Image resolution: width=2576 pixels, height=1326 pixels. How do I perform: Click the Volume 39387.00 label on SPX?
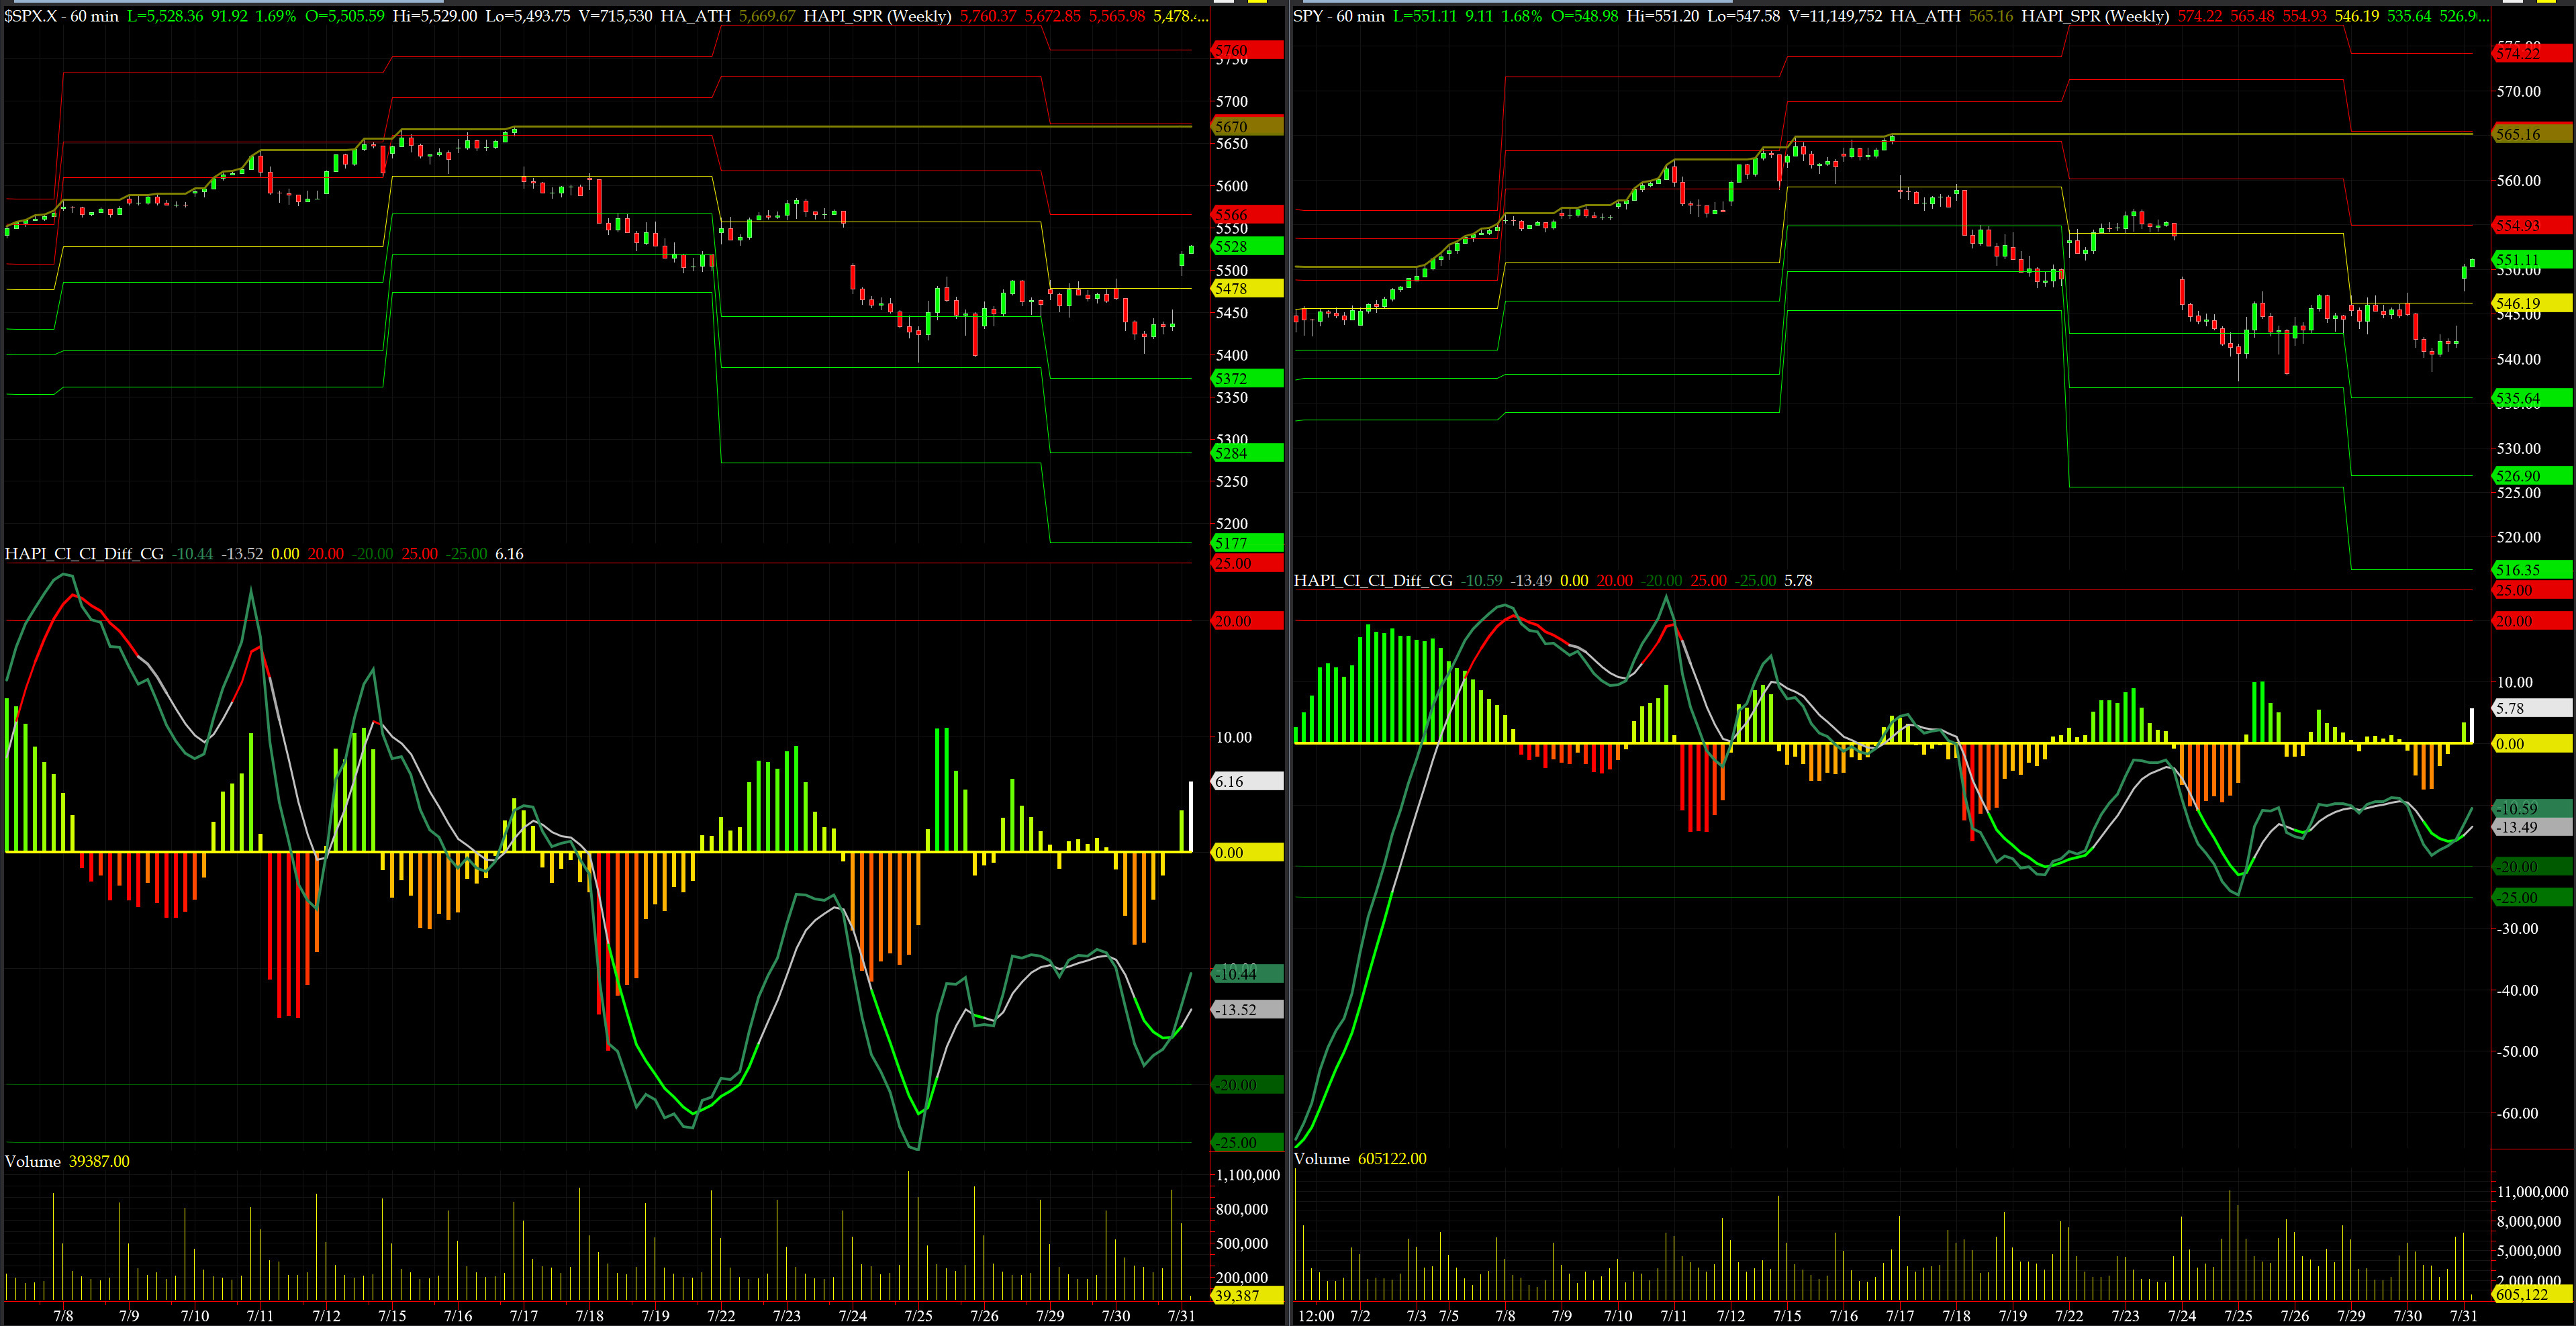(67, 1161)
